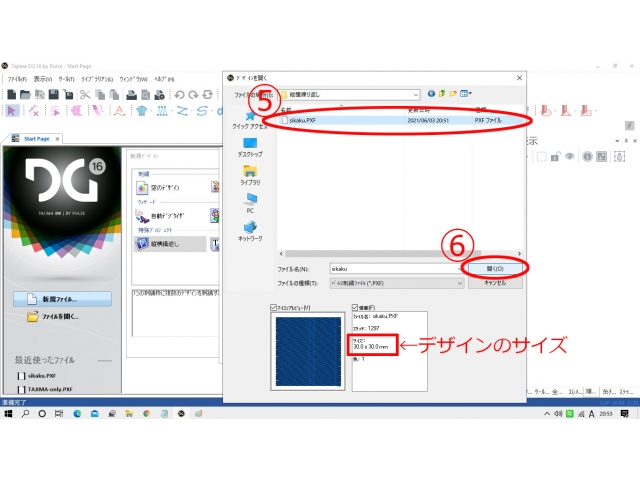Image resolution: width=640 pixels, height=480 pixels.
Task: Open the ファイル menu
Action: [17, 79]
